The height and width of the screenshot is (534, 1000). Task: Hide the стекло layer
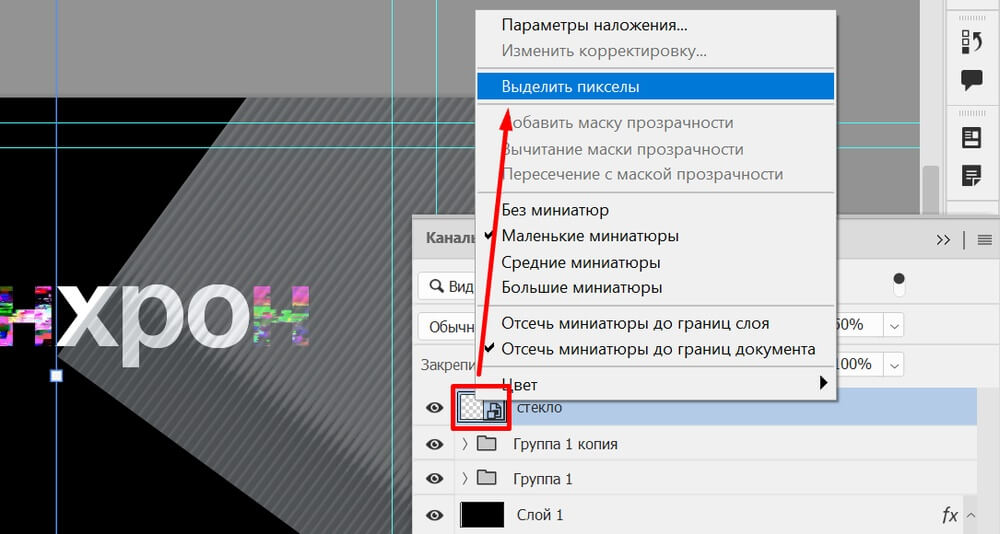coord(434,407)
